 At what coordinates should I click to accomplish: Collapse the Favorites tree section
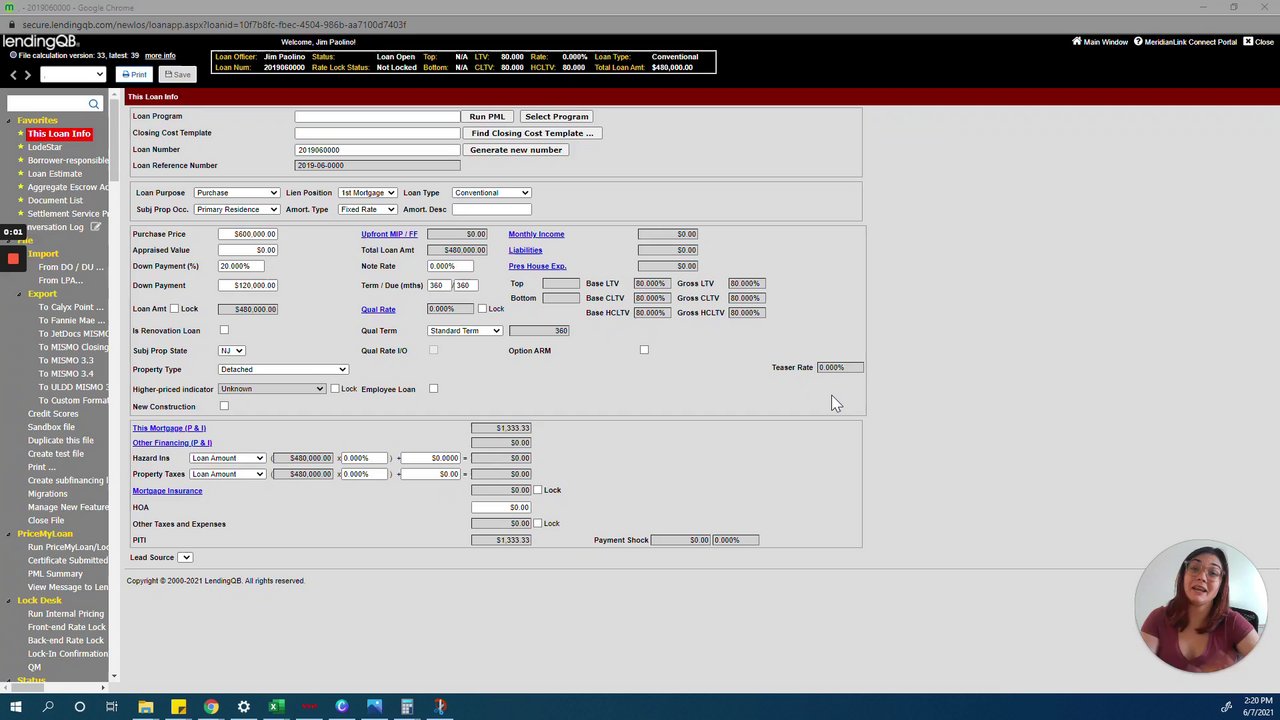tap(8, 121)
